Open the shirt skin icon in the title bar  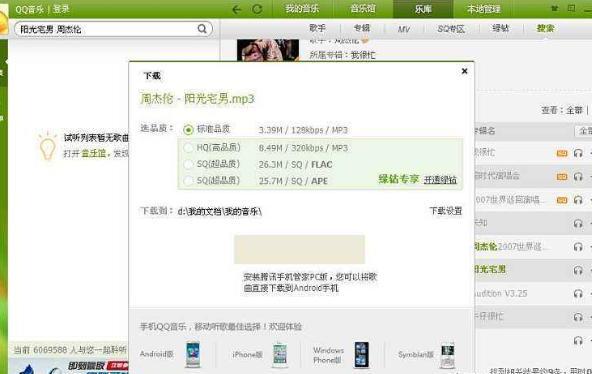pos(554,8)
